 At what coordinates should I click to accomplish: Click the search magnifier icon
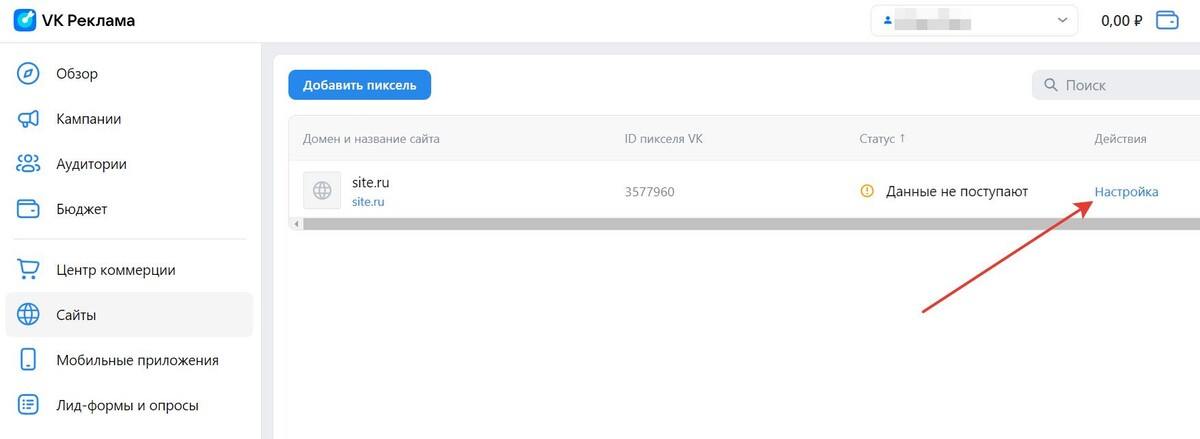click(1051, 86)
